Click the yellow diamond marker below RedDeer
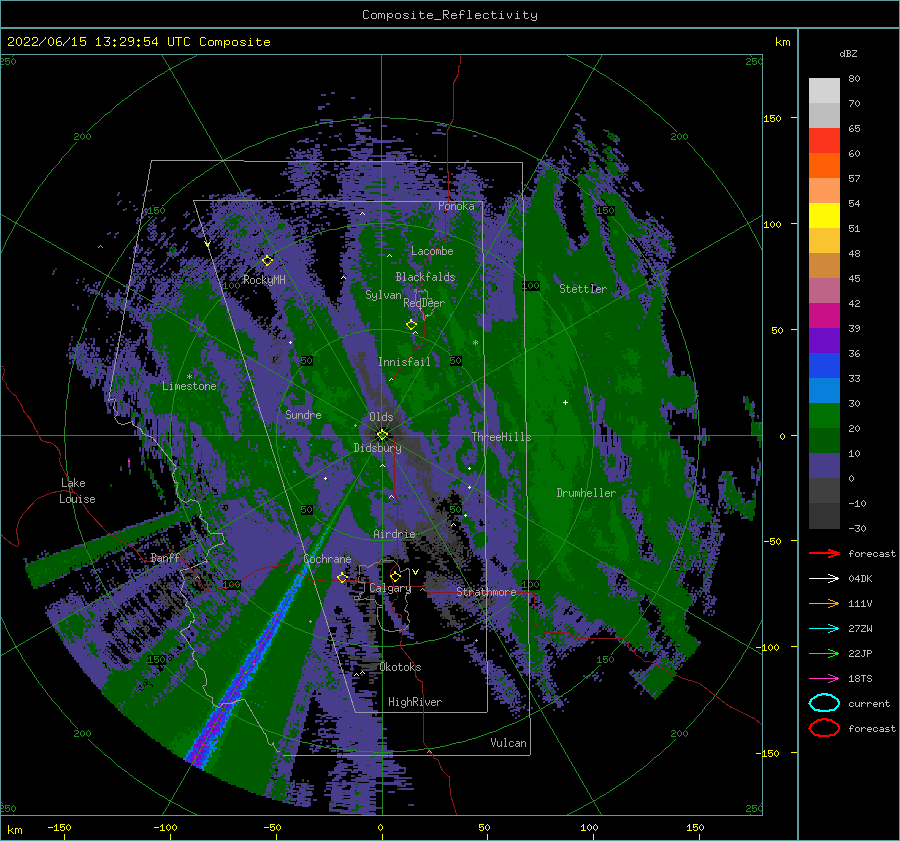This screenshot has height=841, width=900. [412, 325]
